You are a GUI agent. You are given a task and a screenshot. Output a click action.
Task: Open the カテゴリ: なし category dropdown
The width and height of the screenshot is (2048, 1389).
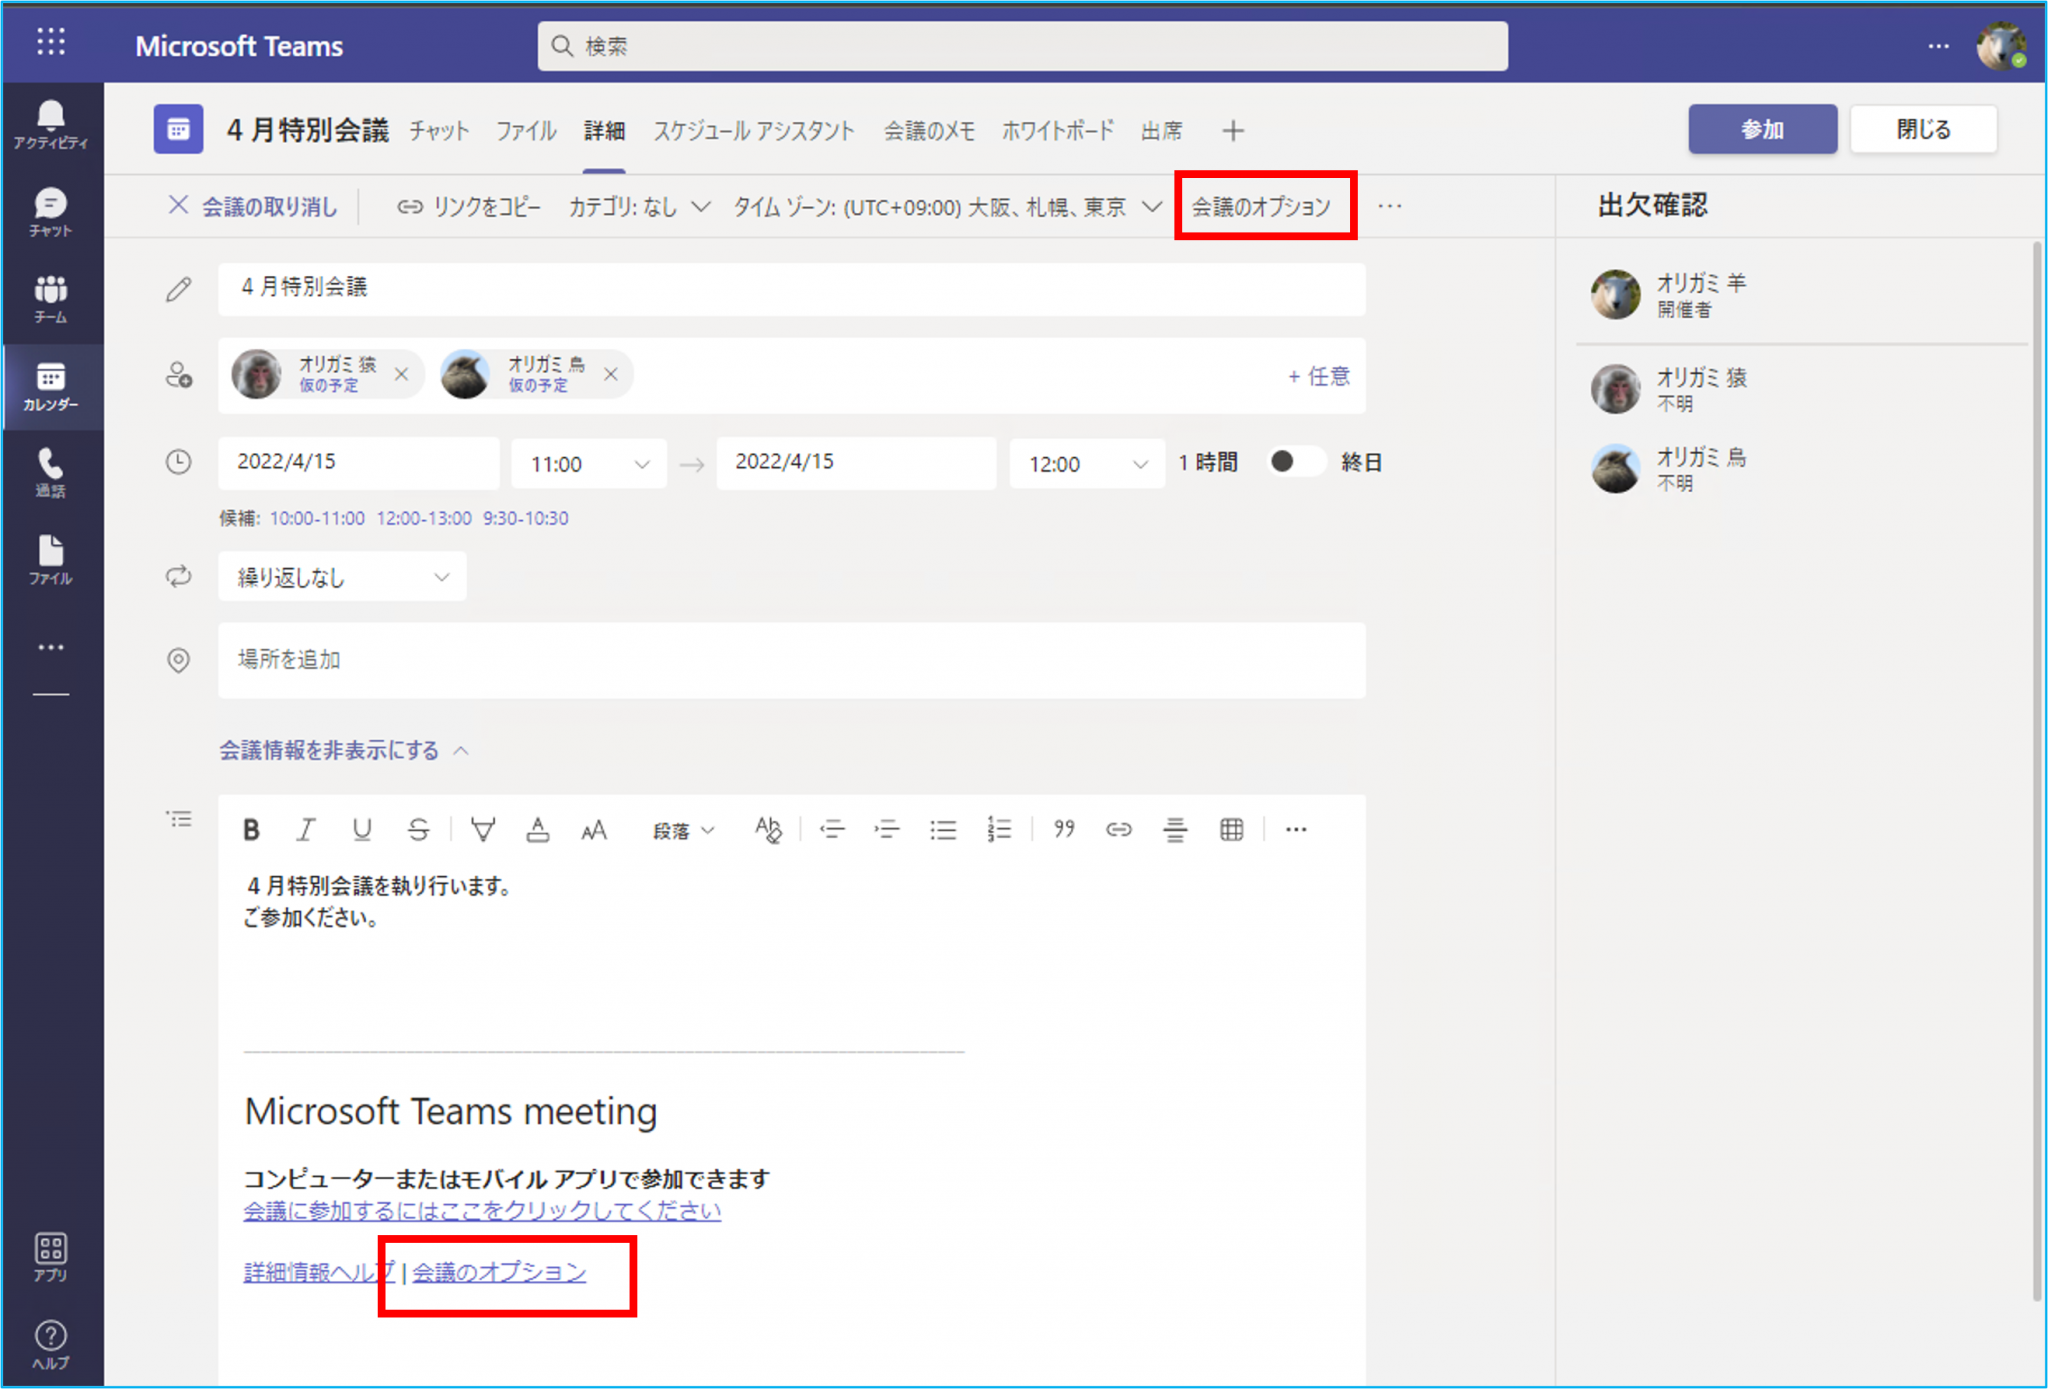(x=639, y=207)
